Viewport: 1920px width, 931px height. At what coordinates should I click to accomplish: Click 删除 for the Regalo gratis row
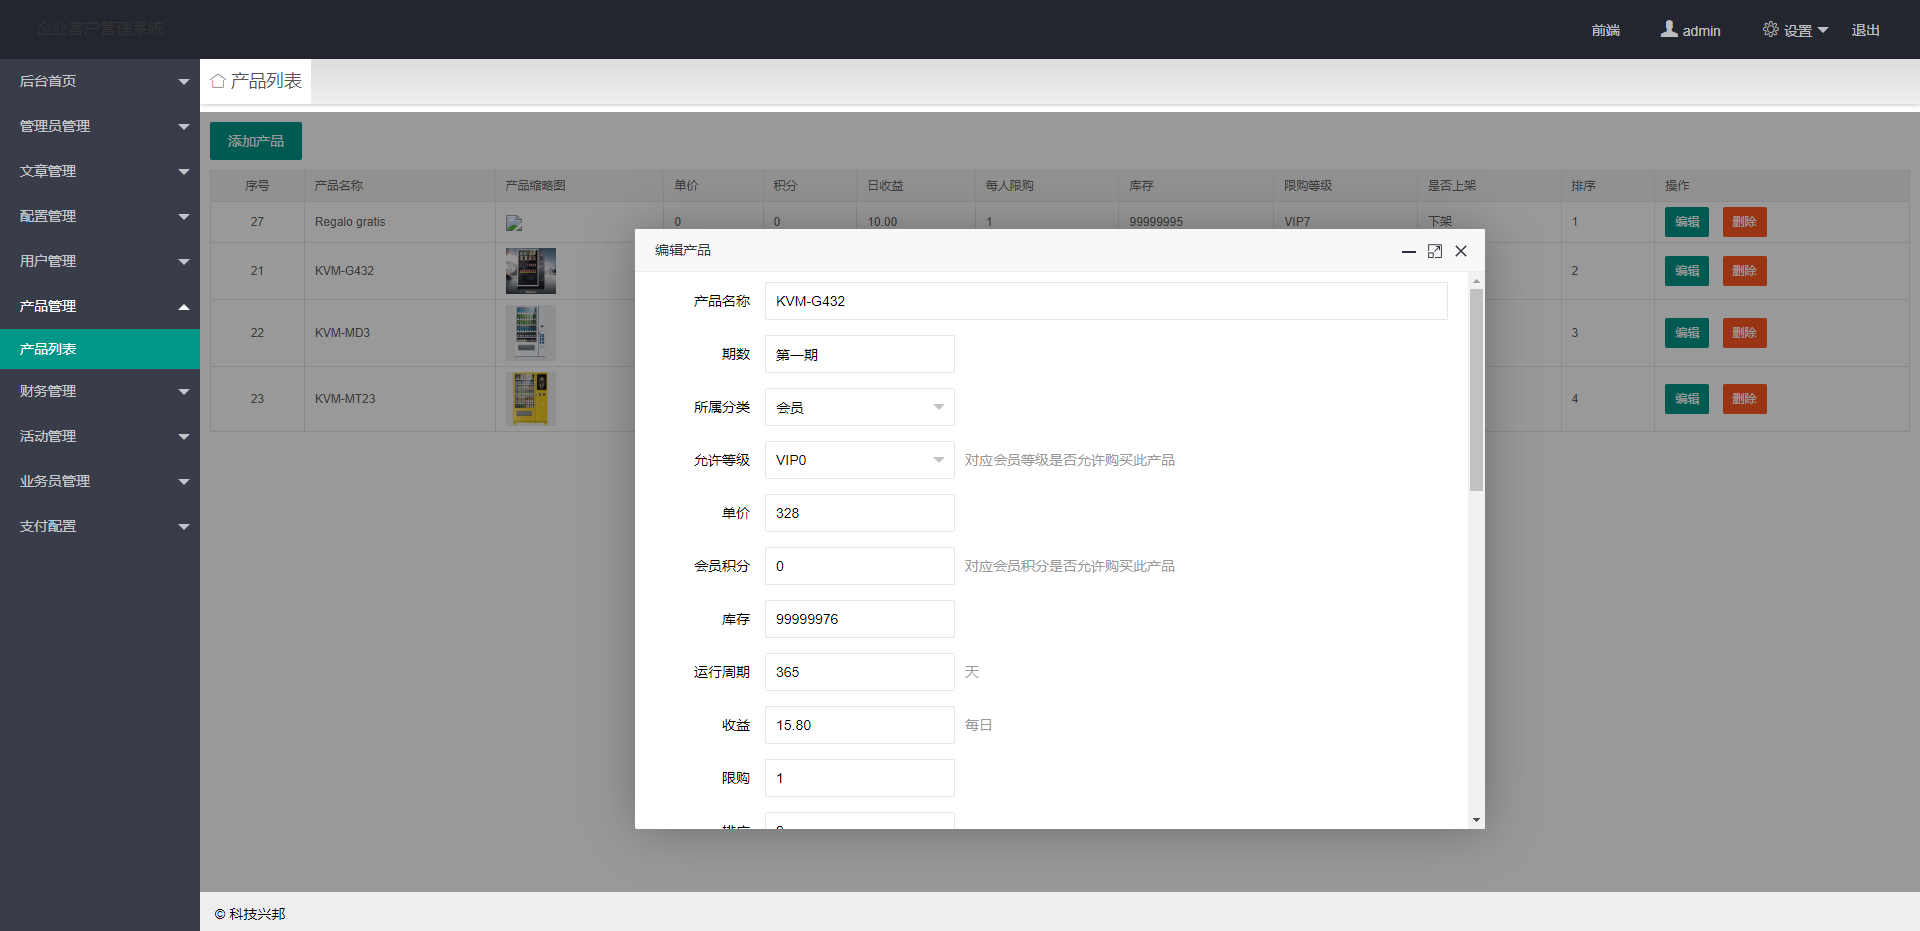pyautogui.click(x=1744, y=222)
